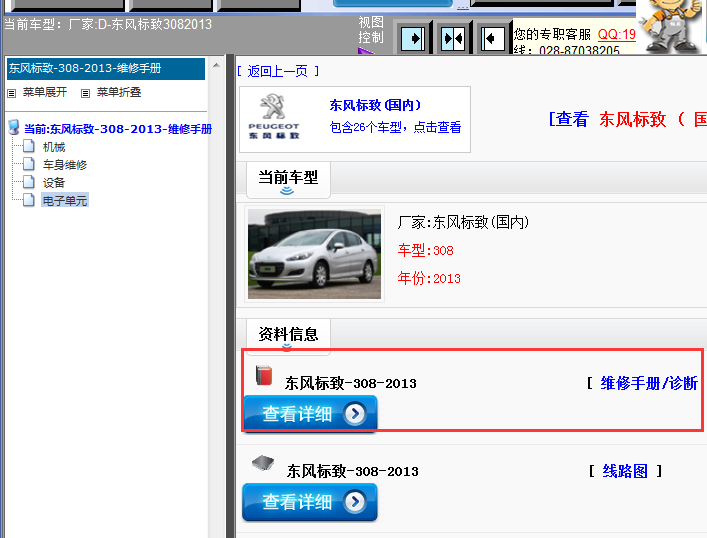Click the mechanic mascot icon

click(670, 25)
